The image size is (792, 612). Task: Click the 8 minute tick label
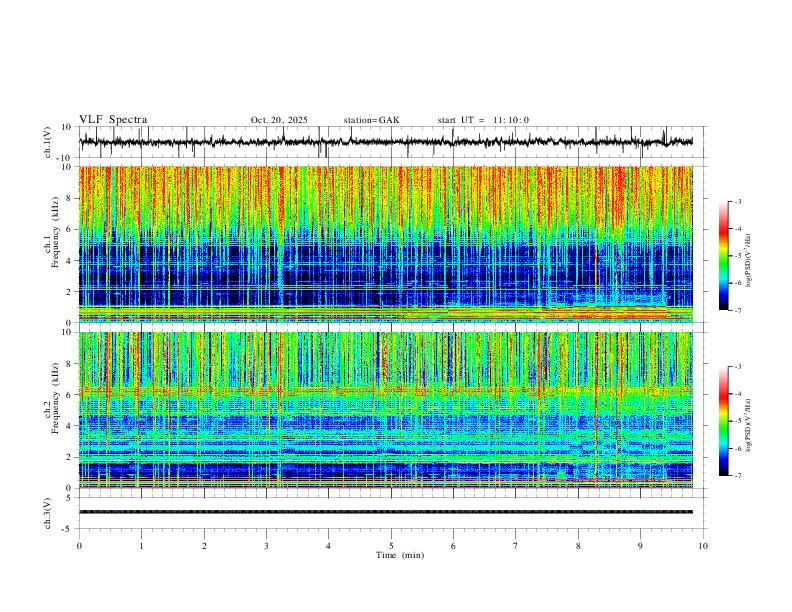[x=578, y=546]
